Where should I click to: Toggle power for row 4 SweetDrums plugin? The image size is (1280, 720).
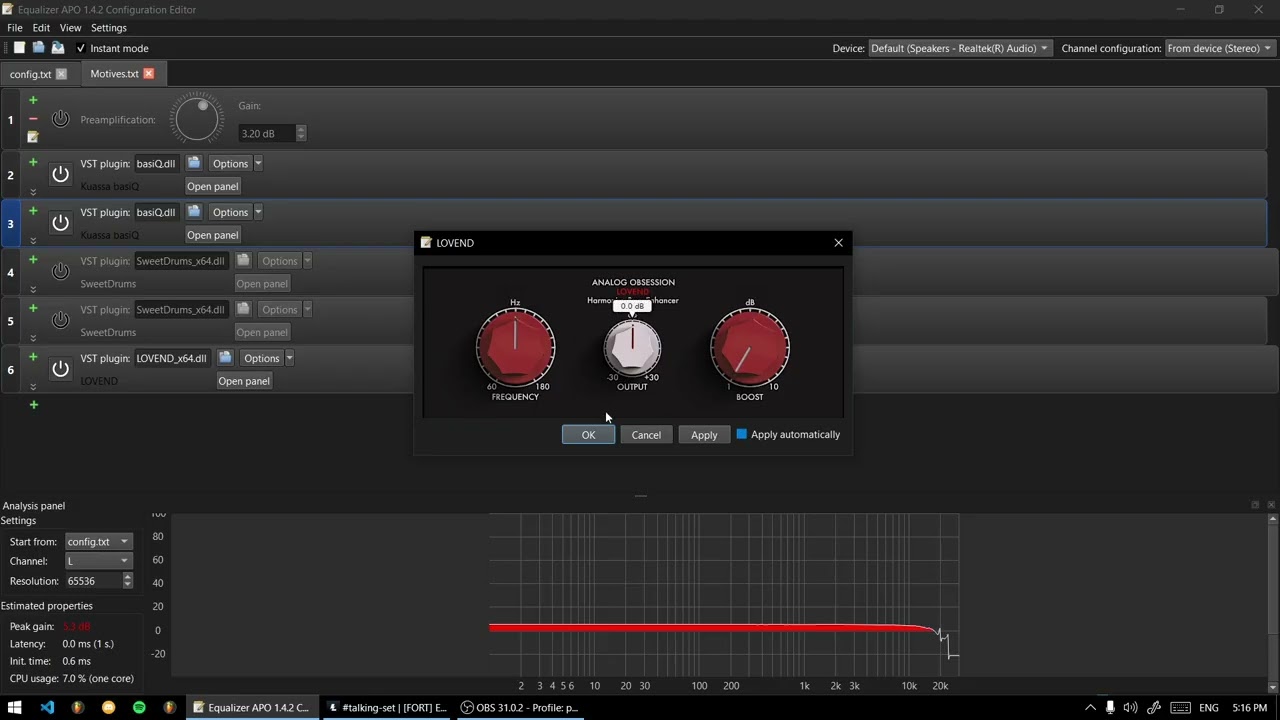(x=61, y=271)
